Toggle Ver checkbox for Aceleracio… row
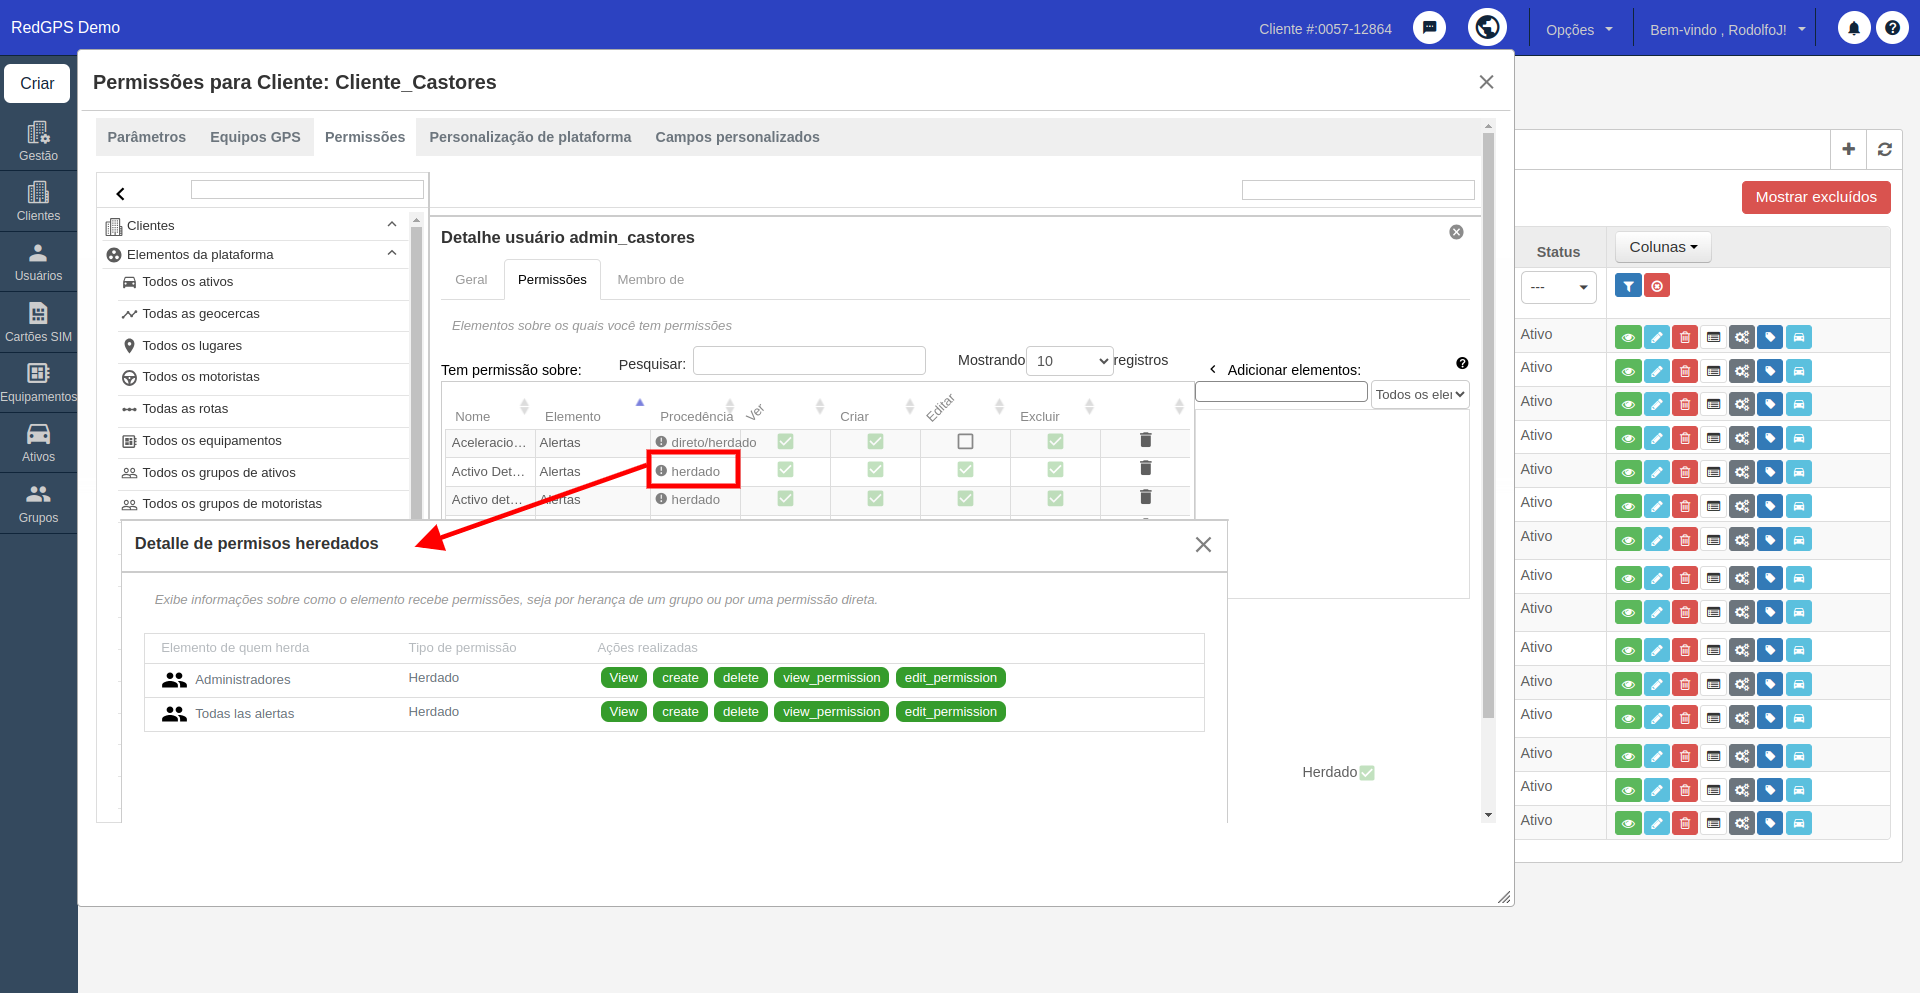 pos(785,441)
